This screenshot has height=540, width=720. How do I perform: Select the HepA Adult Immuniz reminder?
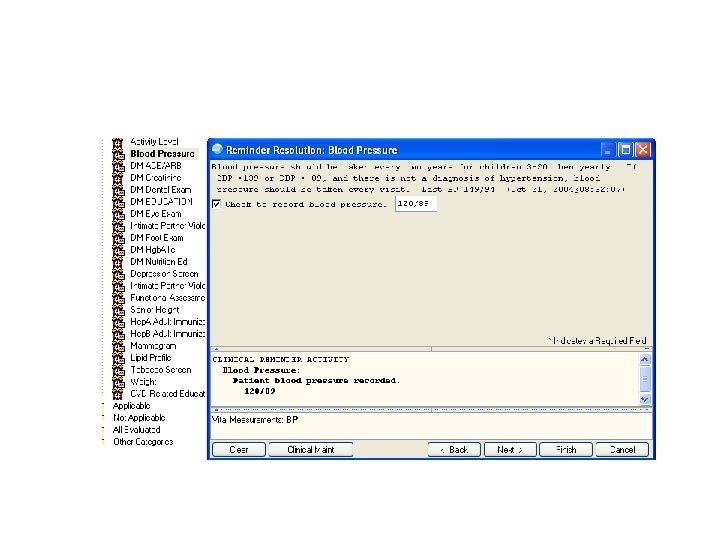click(x=168, y=322)
